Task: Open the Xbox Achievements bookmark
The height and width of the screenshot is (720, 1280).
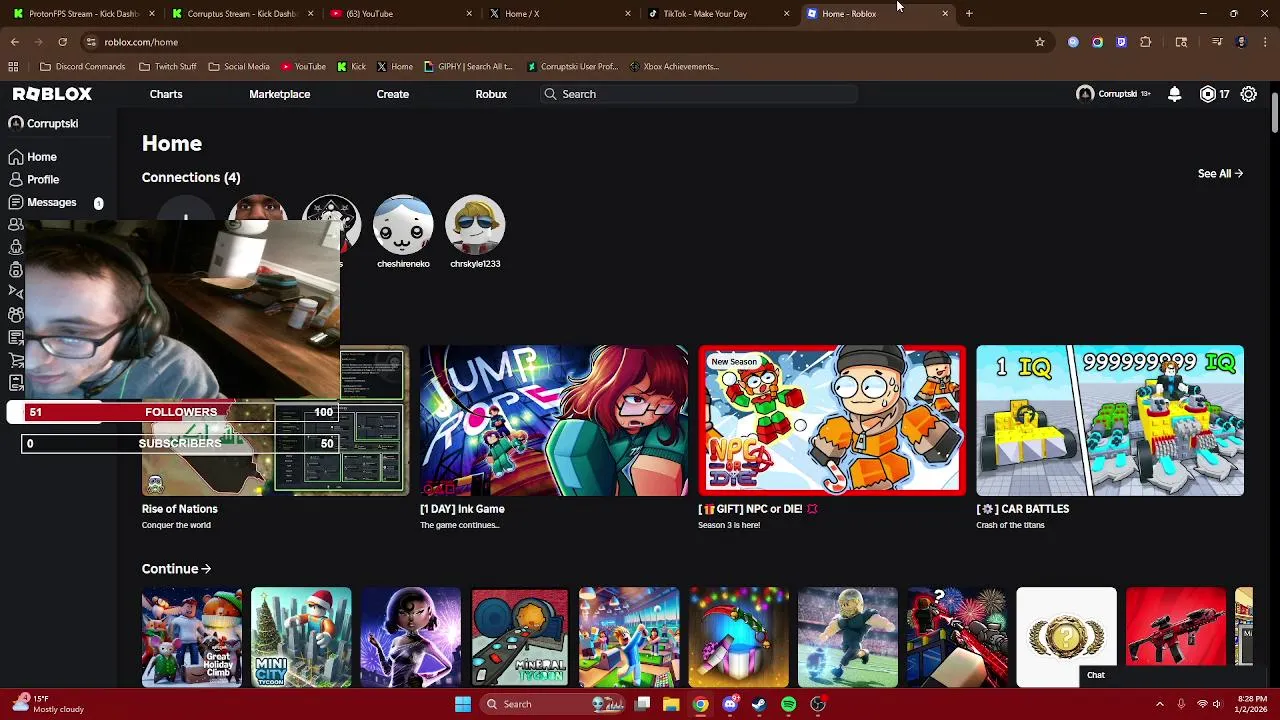Action: [x=675, y=67]
